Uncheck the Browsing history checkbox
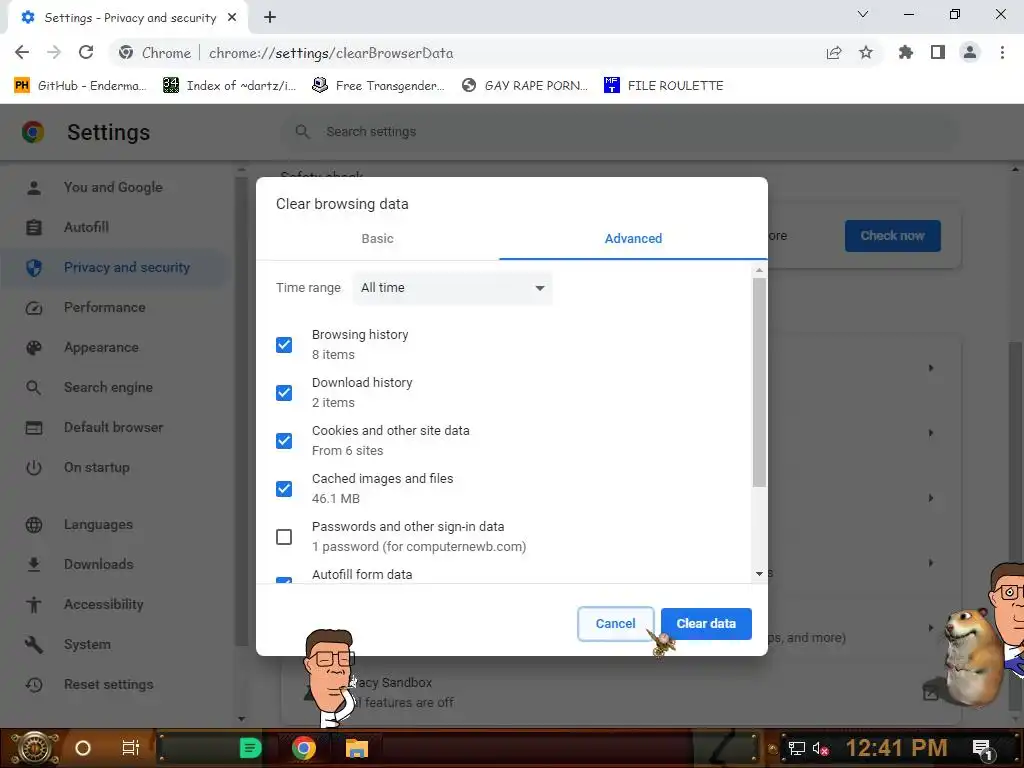1024x768 pixels. pos(283,345)
